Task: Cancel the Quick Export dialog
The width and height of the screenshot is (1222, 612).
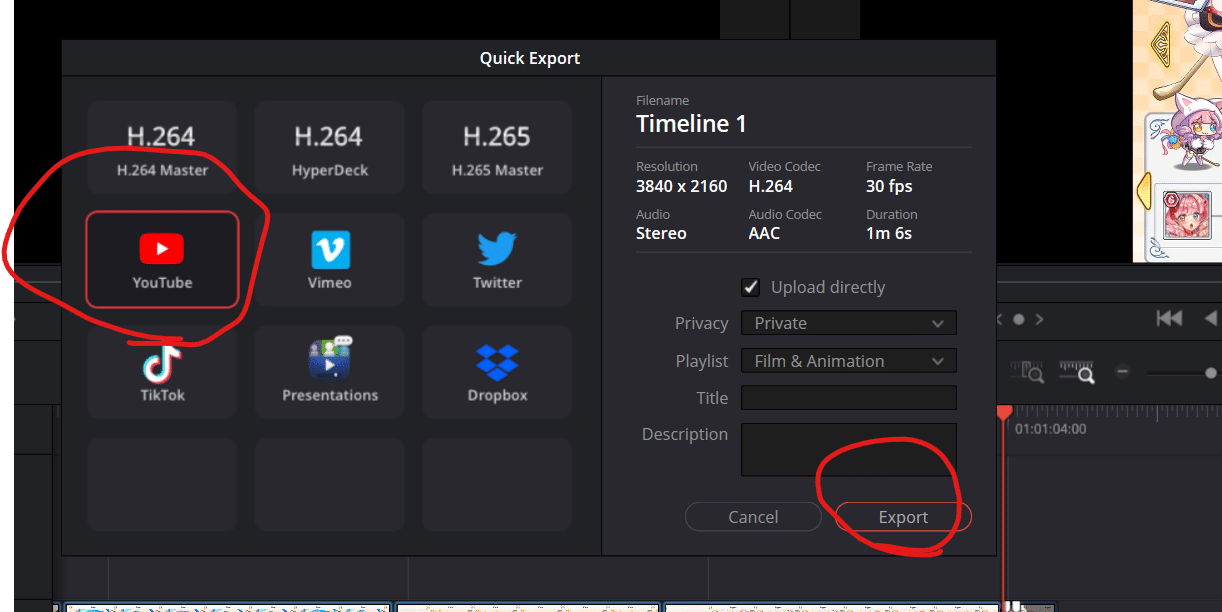Action: point(752,517)
